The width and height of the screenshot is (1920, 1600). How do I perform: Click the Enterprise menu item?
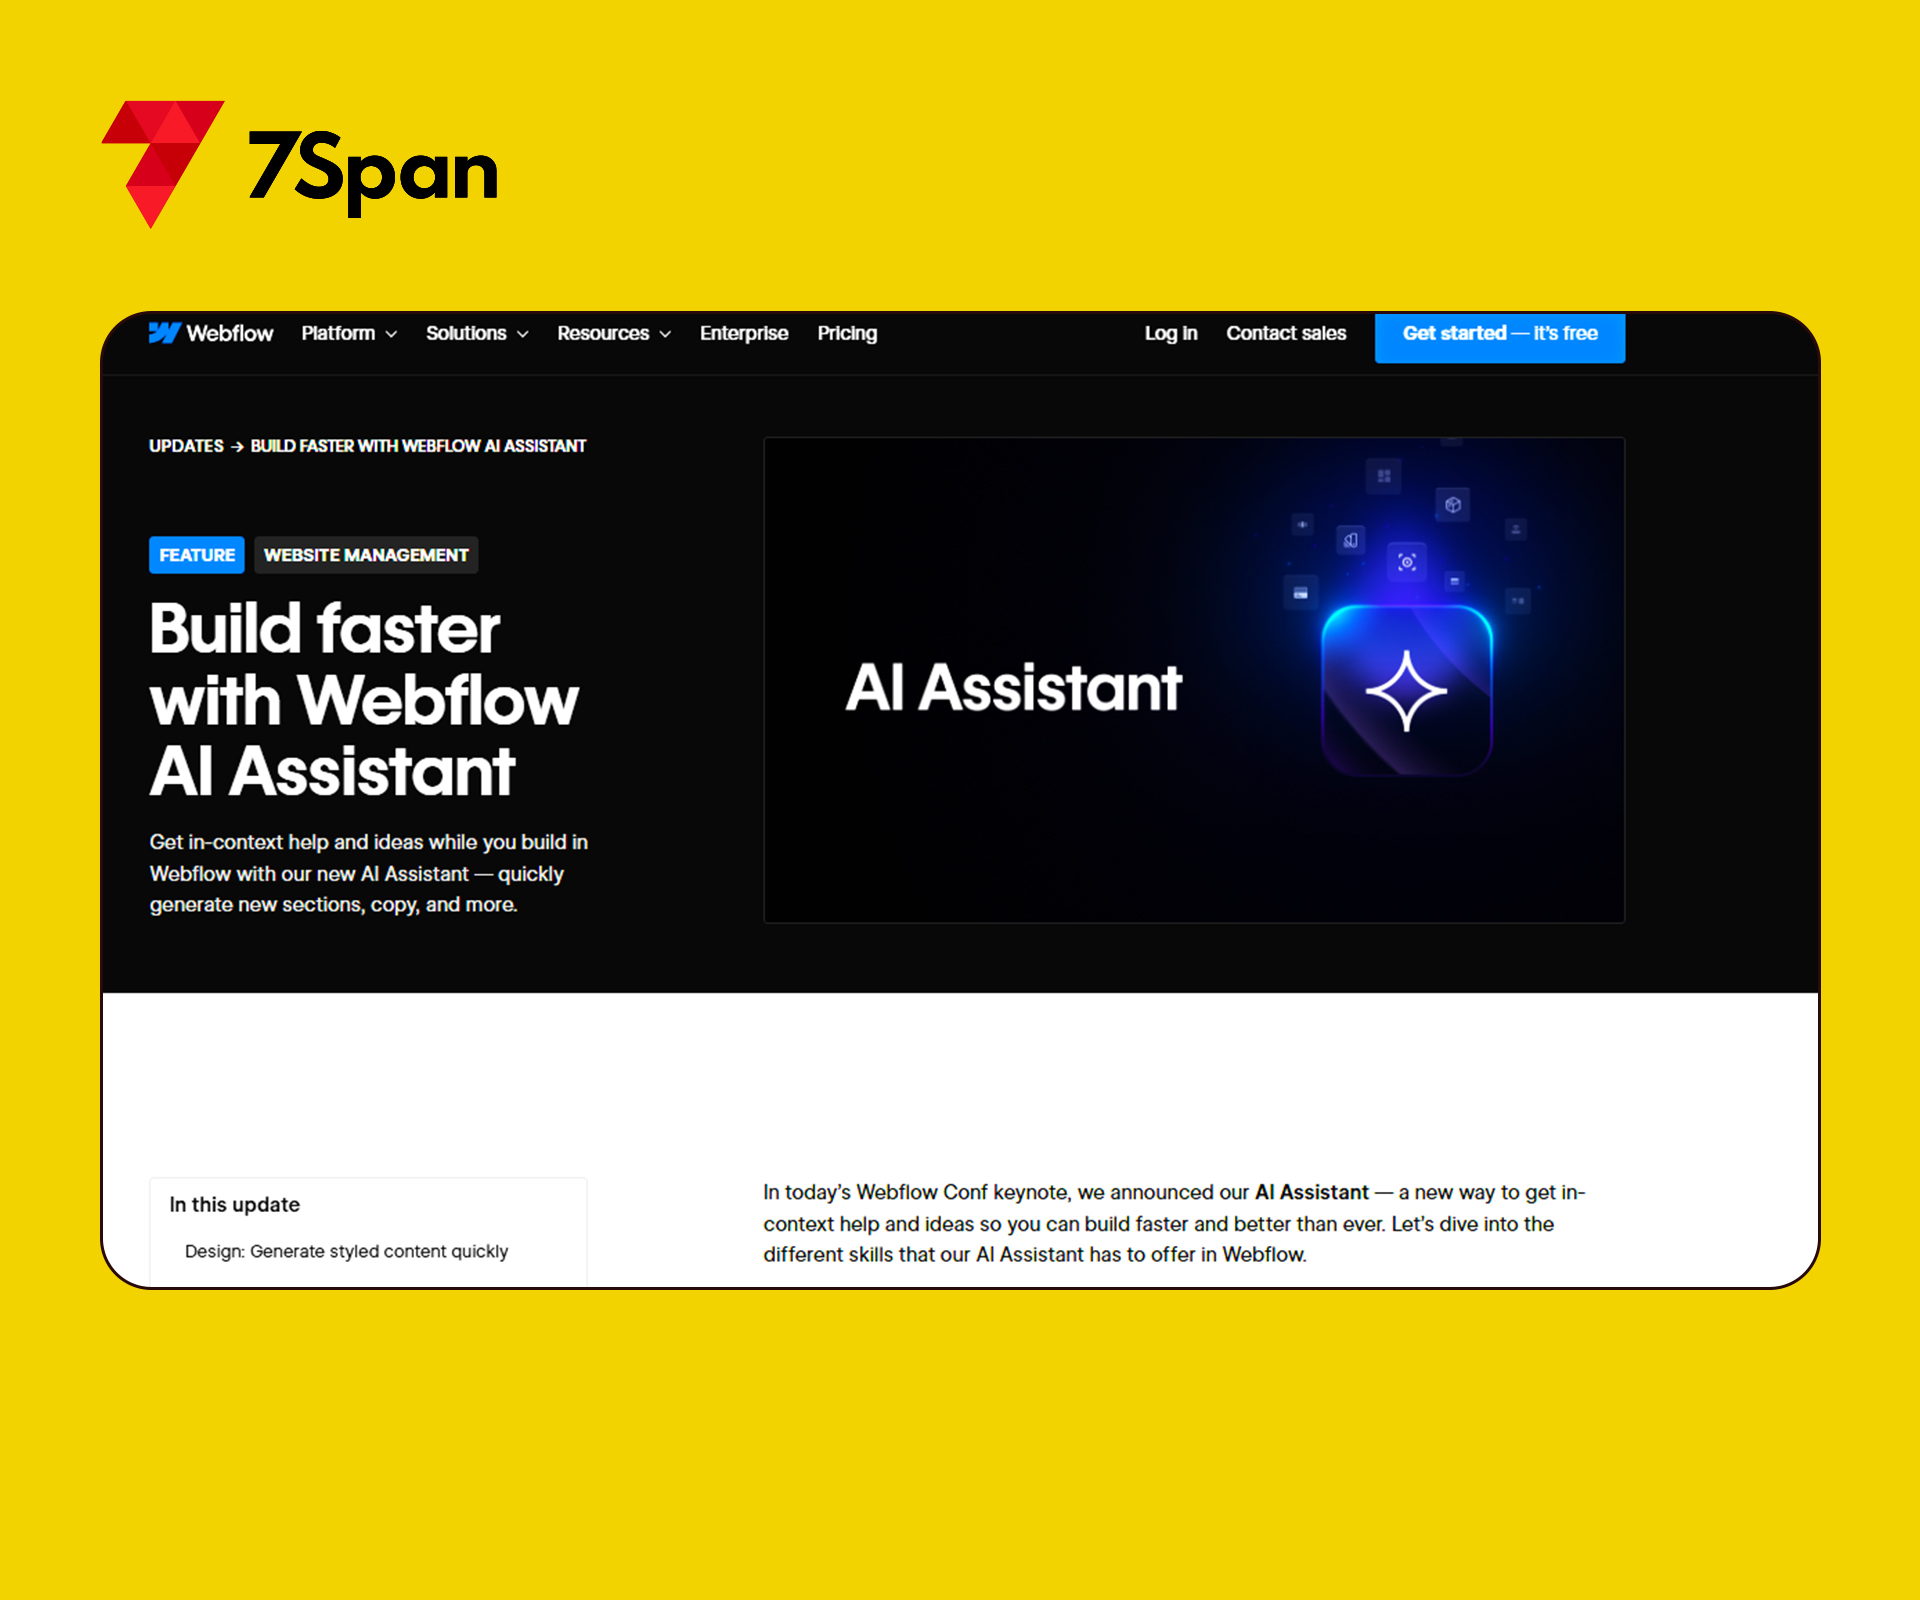[745, 333]
